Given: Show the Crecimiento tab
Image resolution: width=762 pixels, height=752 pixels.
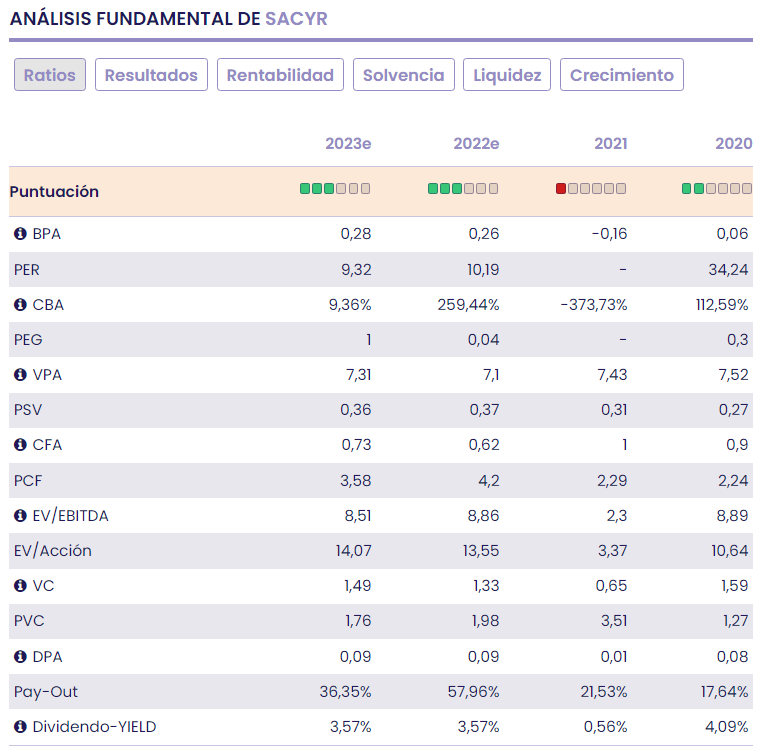Looking at the screenshot, I should [x=622, y=75].
